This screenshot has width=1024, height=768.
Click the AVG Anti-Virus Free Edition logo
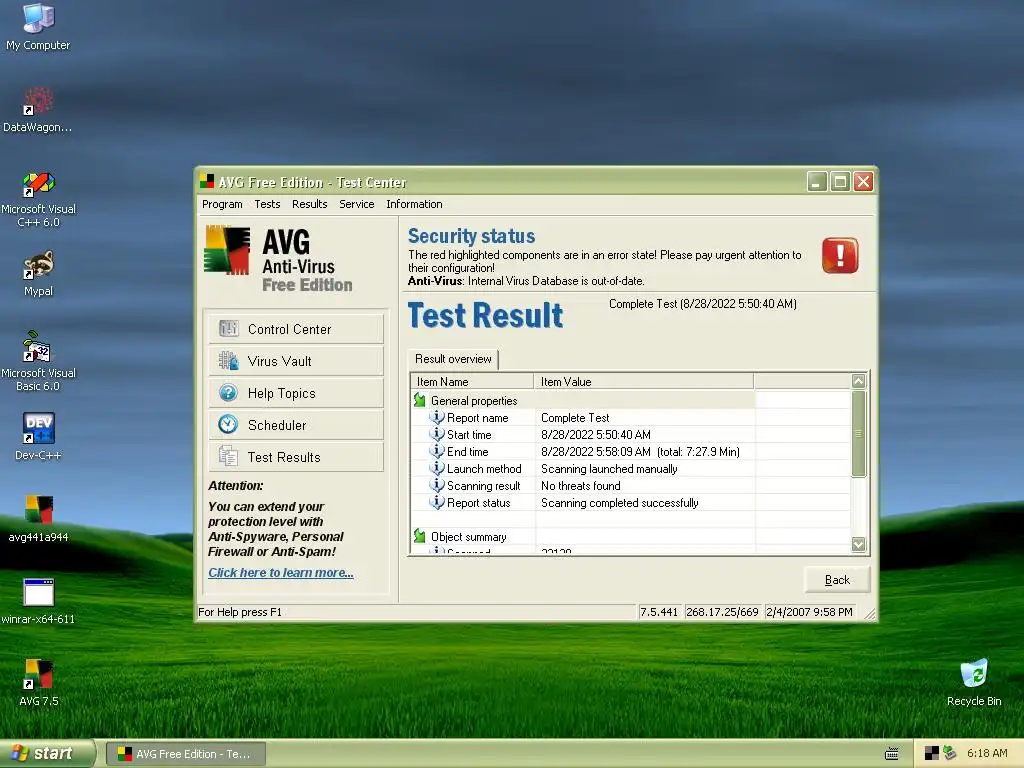(279, 259)
